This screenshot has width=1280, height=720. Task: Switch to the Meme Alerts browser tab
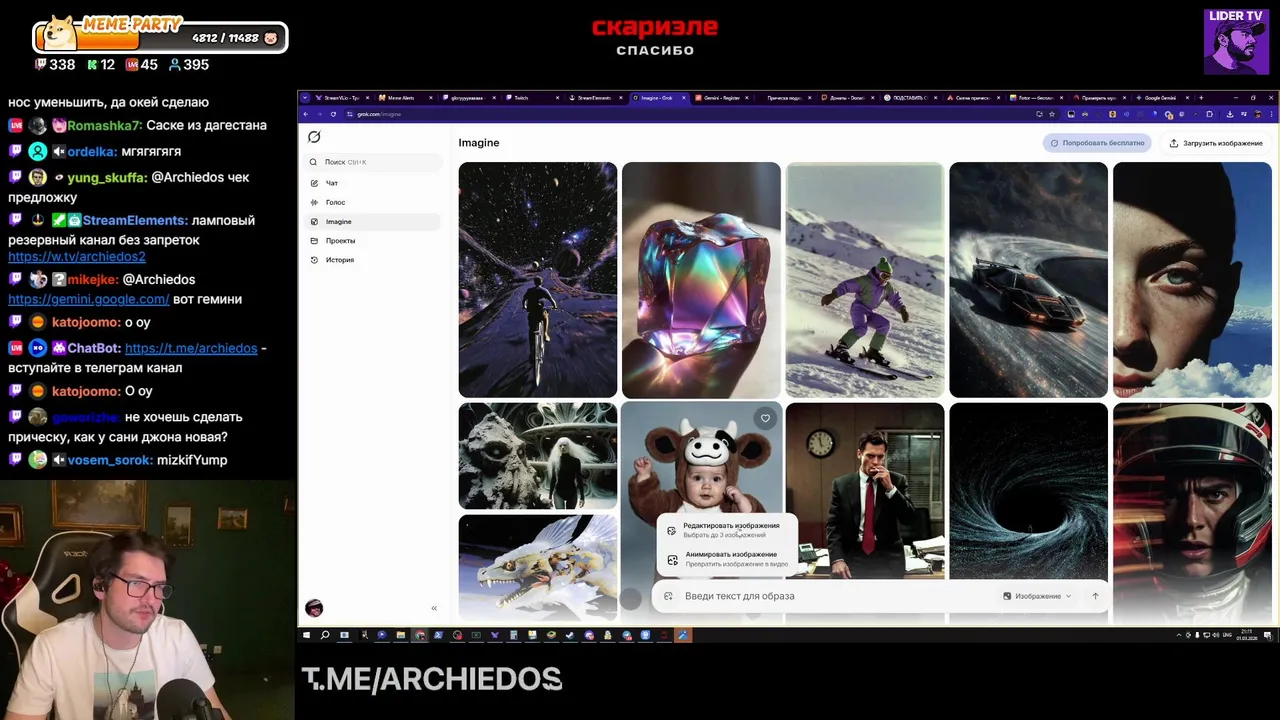[x=404, y=98]
